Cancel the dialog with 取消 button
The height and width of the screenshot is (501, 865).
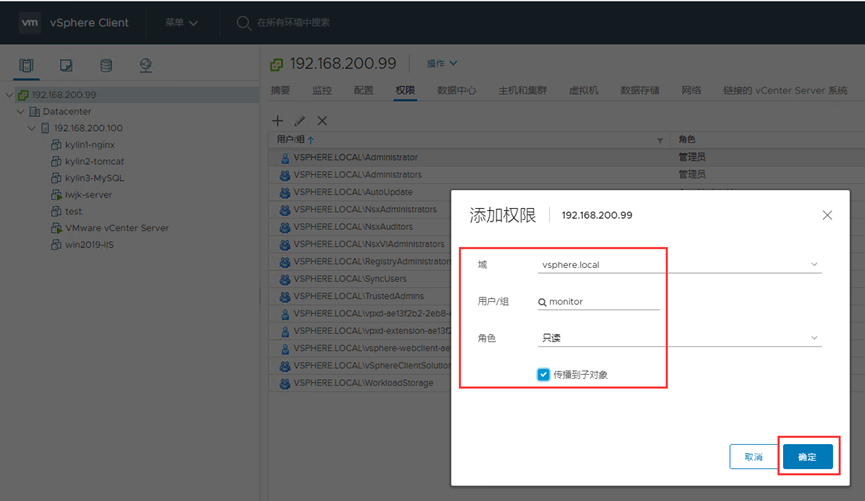[754, 457]
